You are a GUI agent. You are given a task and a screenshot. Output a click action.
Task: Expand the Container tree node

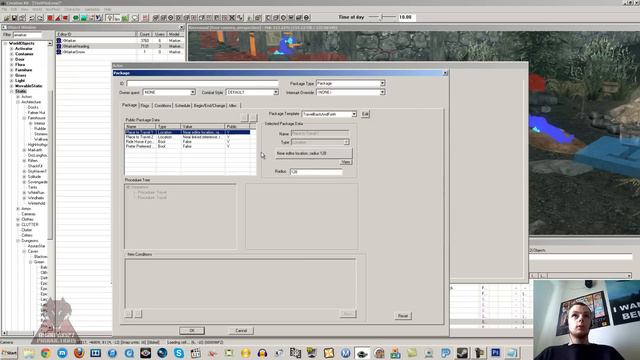(x=12, y=54)
